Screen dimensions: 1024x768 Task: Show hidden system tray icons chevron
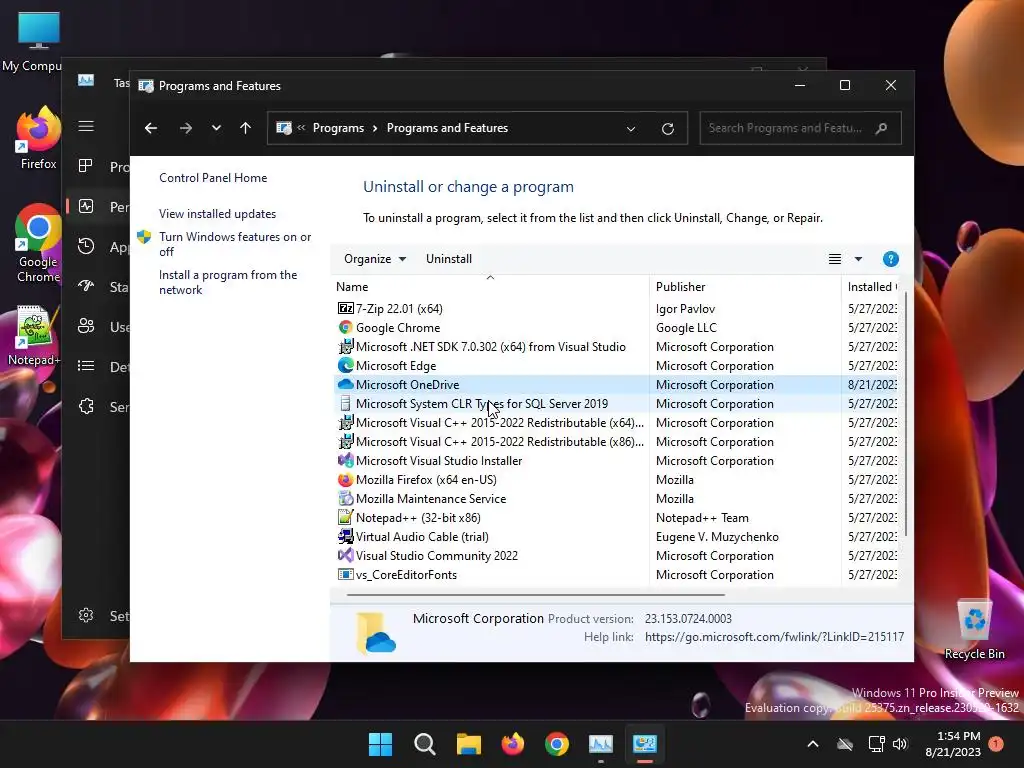(812, 744)
